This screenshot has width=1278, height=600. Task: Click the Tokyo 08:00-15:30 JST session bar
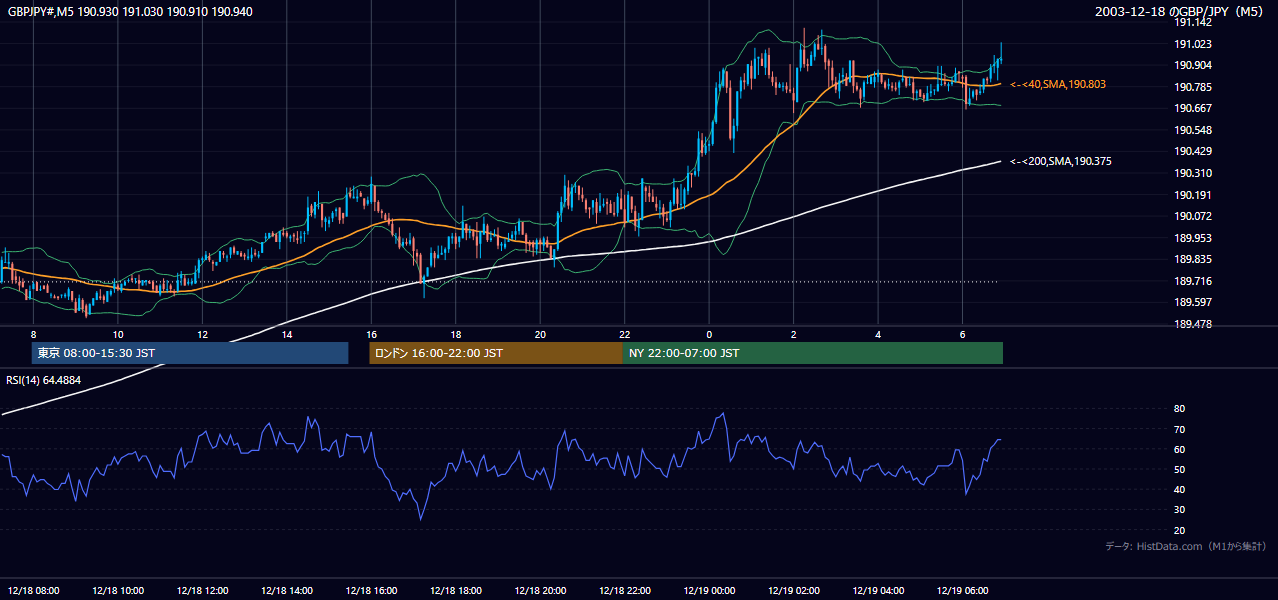click(x=190, y=353)
